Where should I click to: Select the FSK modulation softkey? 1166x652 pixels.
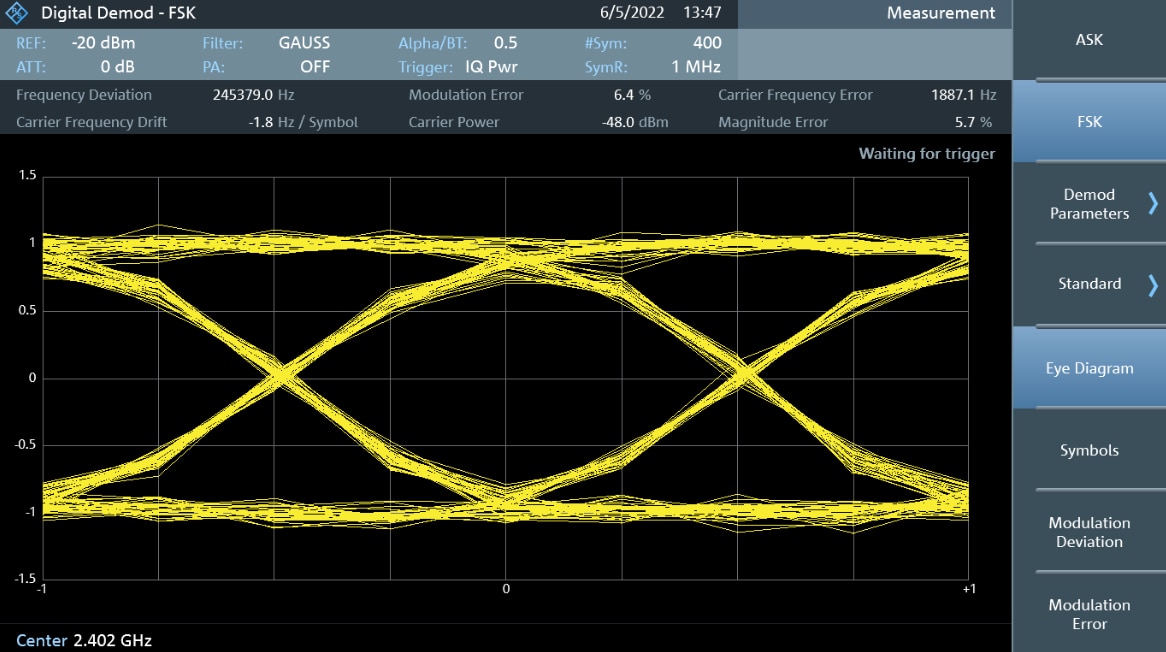click(1089, 121)
